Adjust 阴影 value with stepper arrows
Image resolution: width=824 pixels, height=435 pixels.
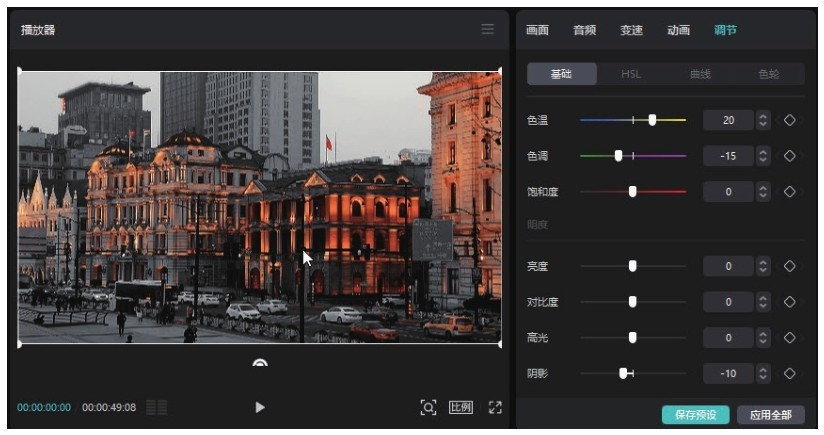[763, 374]
